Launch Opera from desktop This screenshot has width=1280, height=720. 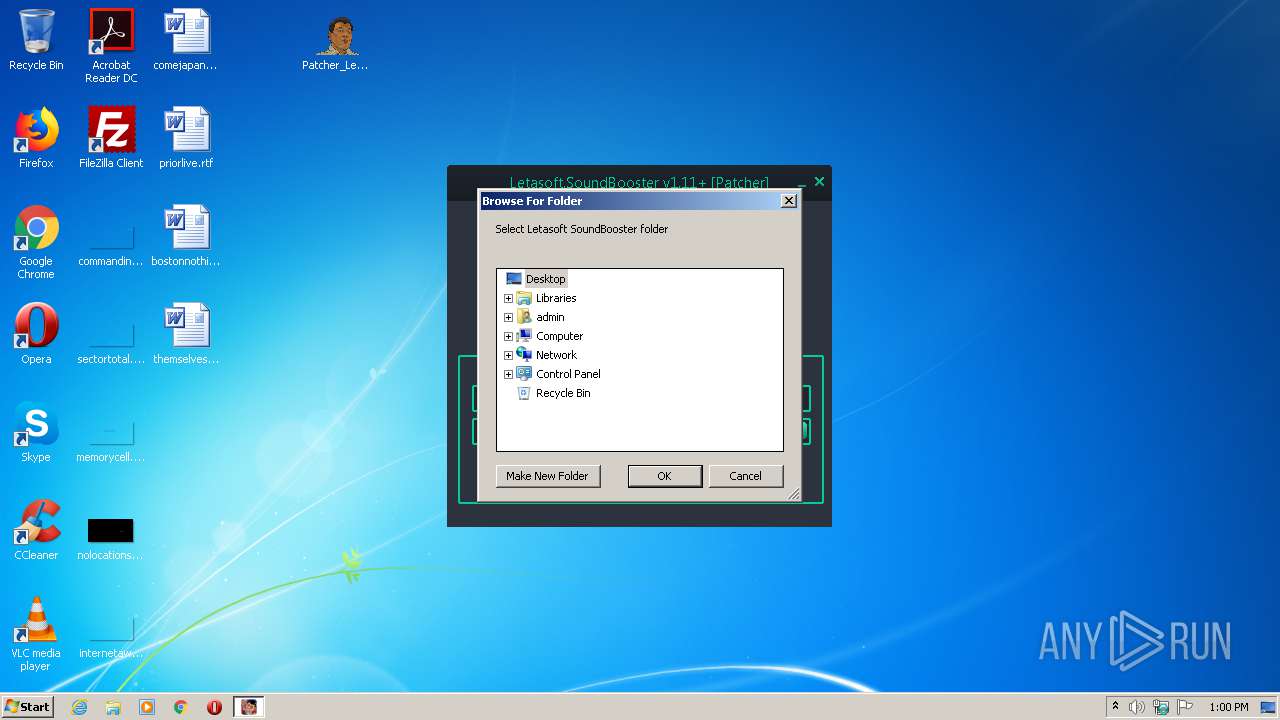tap(36, 334)
